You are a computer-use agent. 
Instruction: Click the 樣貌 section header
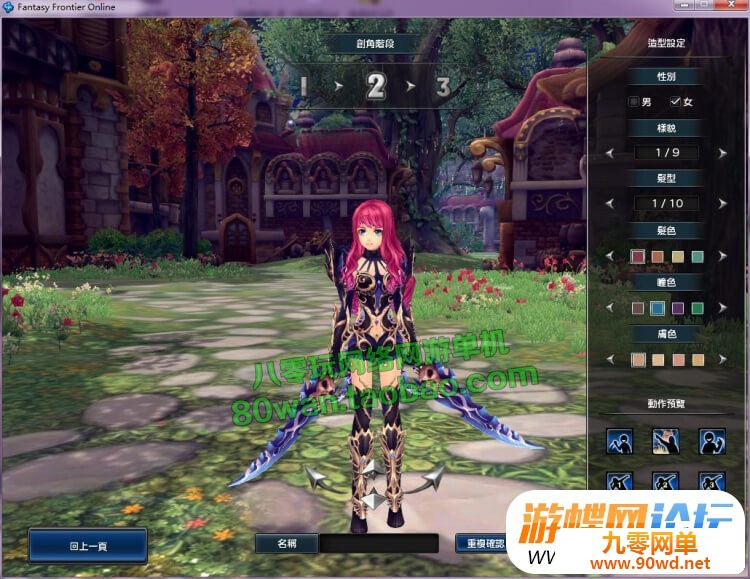coord(666,128)
